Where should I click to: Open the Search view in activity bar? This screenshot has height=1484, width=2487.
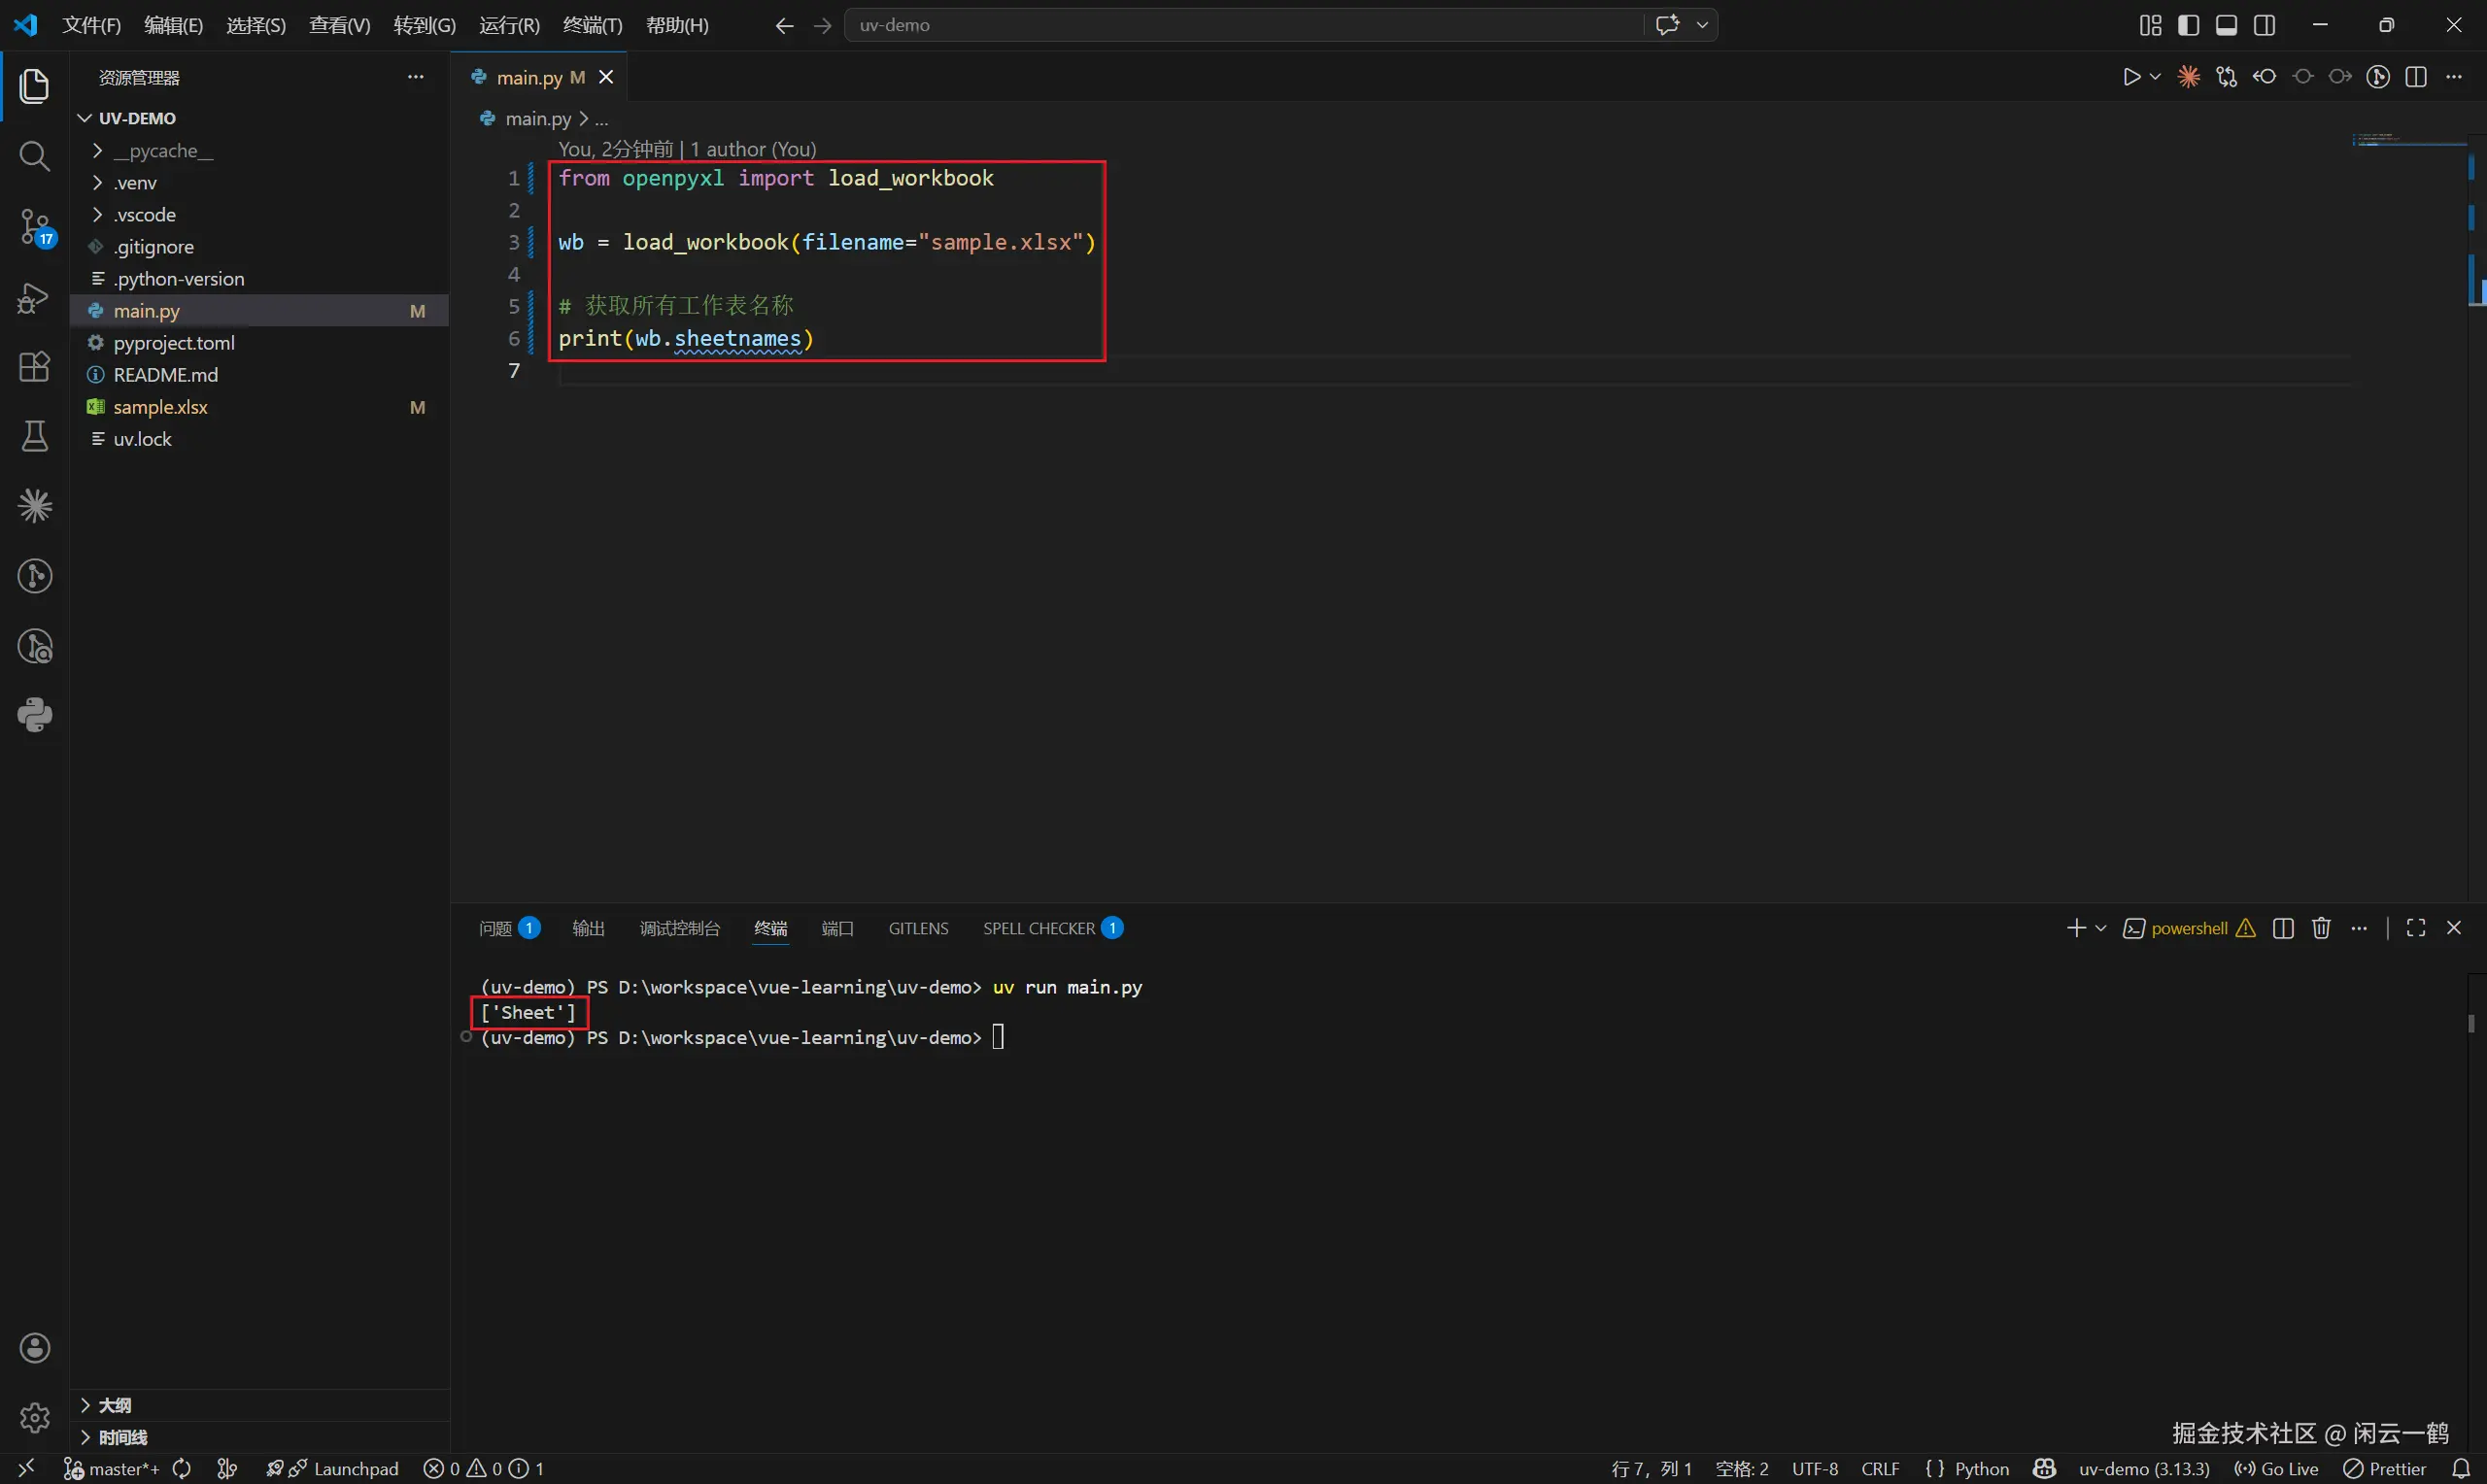[35, 156]
